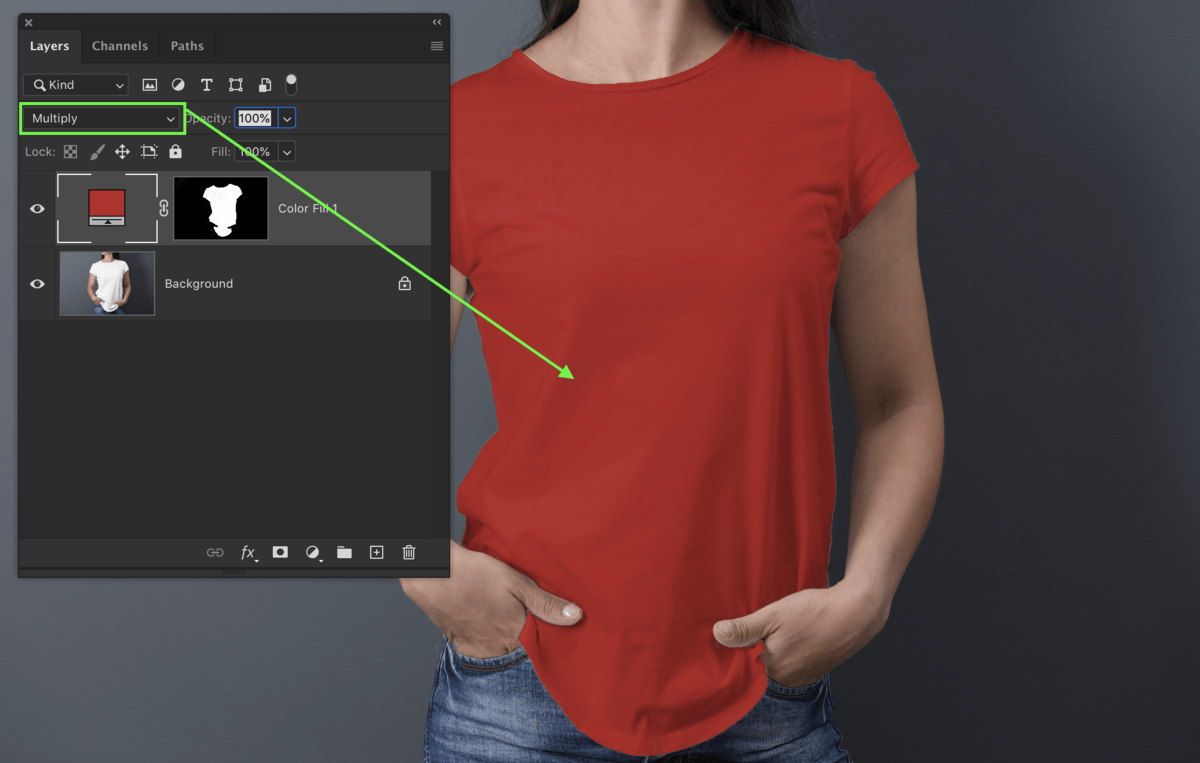The height and width of the screenshot is (763, 1200).
Task: Collapse the panel with double-arrow icon
Action: [437, 22]
